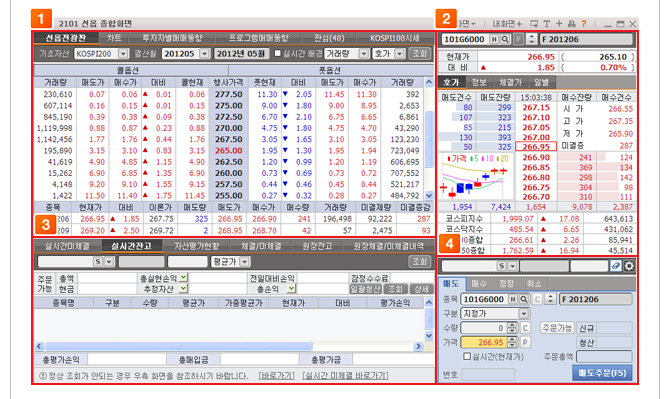The image size is (670, 399).
Task: Switch to the 투자자별매매동향 tab
Action: point(172,38)
